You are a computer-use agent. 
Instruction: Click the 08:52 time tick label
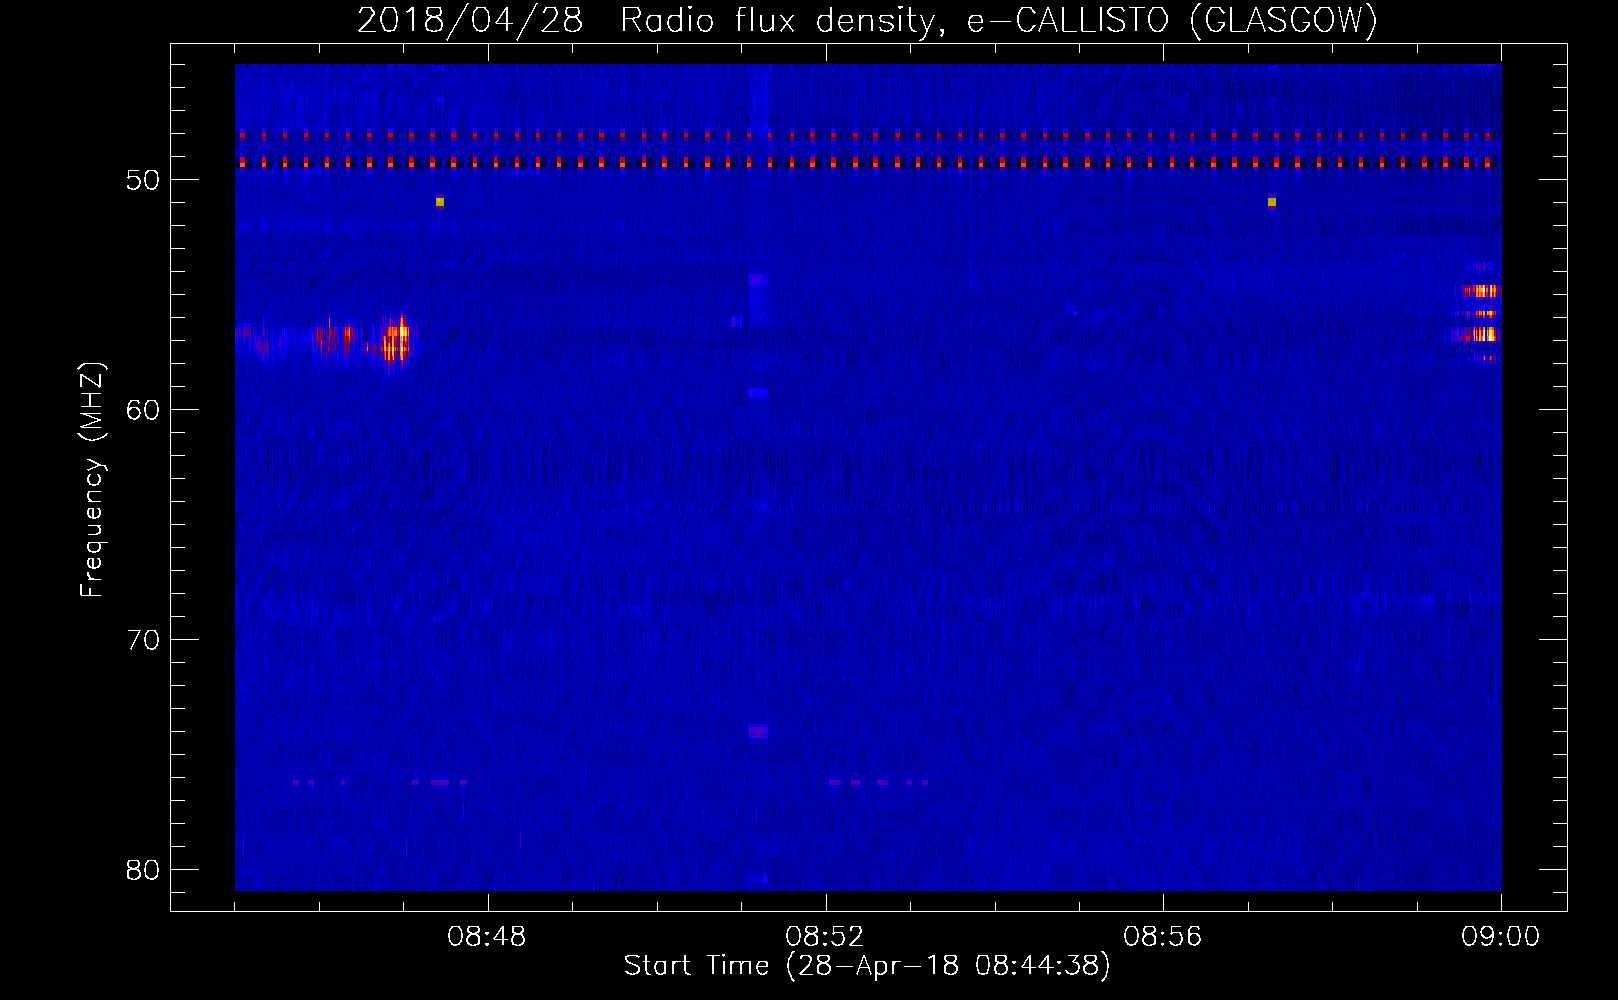[x=825, y=937]
